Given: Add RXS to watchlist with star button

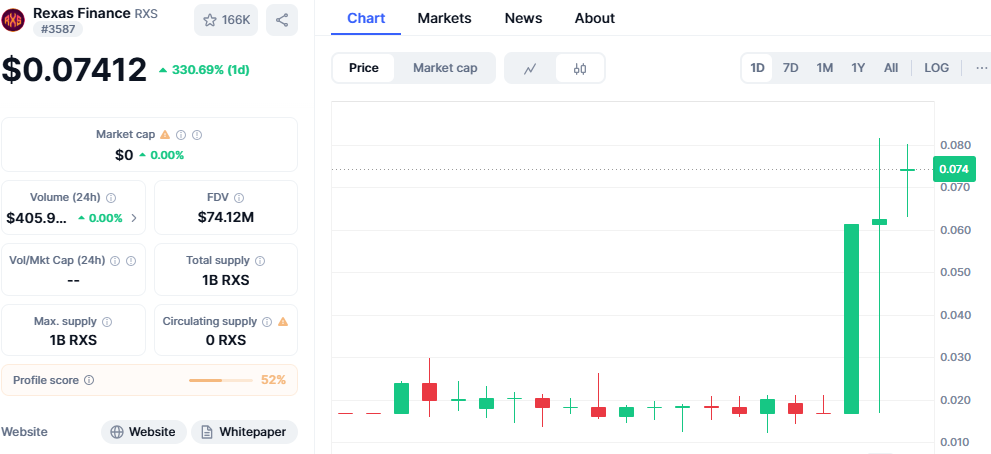Looking at the screenshot, I should pyautogui.click(x=226, y=20).
